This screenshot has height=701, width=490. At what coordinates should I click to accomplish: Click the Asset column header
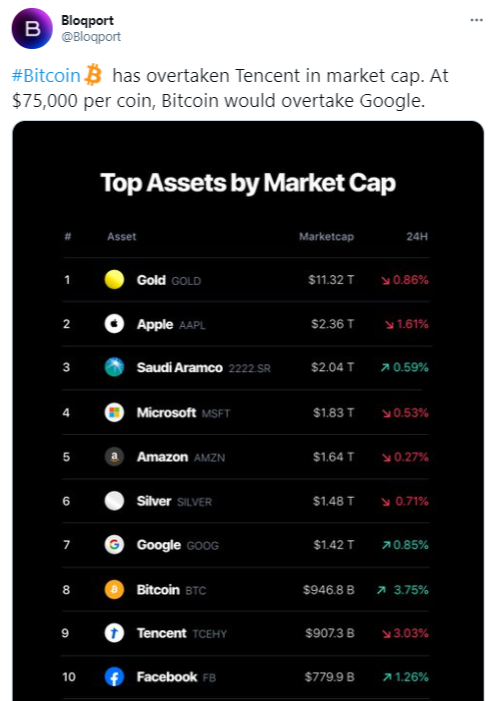coord(122,236)
